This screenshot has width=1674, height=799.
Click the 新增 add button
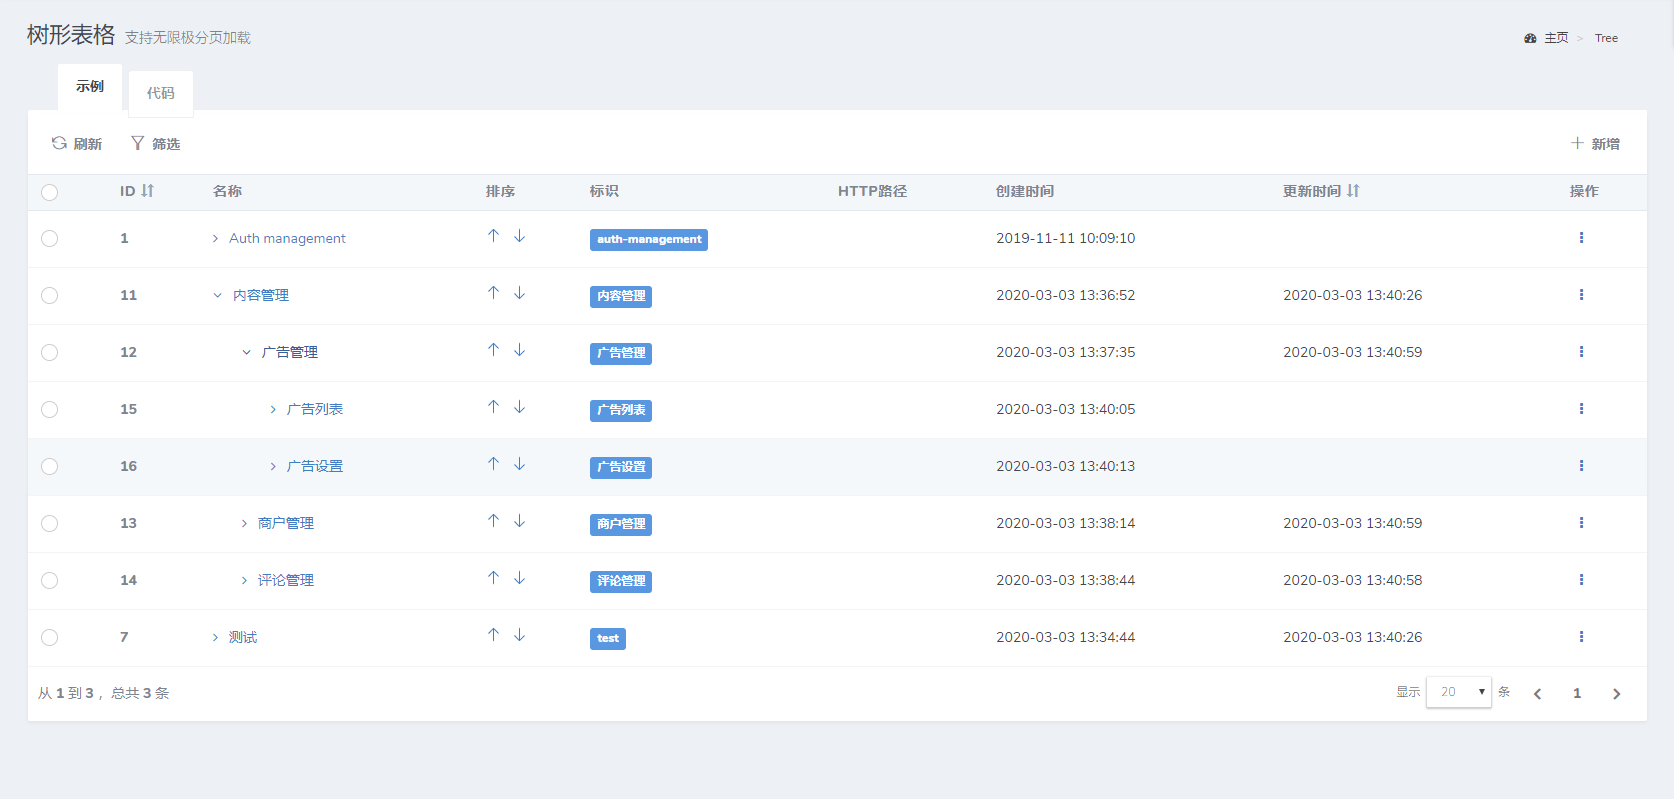tap(1595, 144)
